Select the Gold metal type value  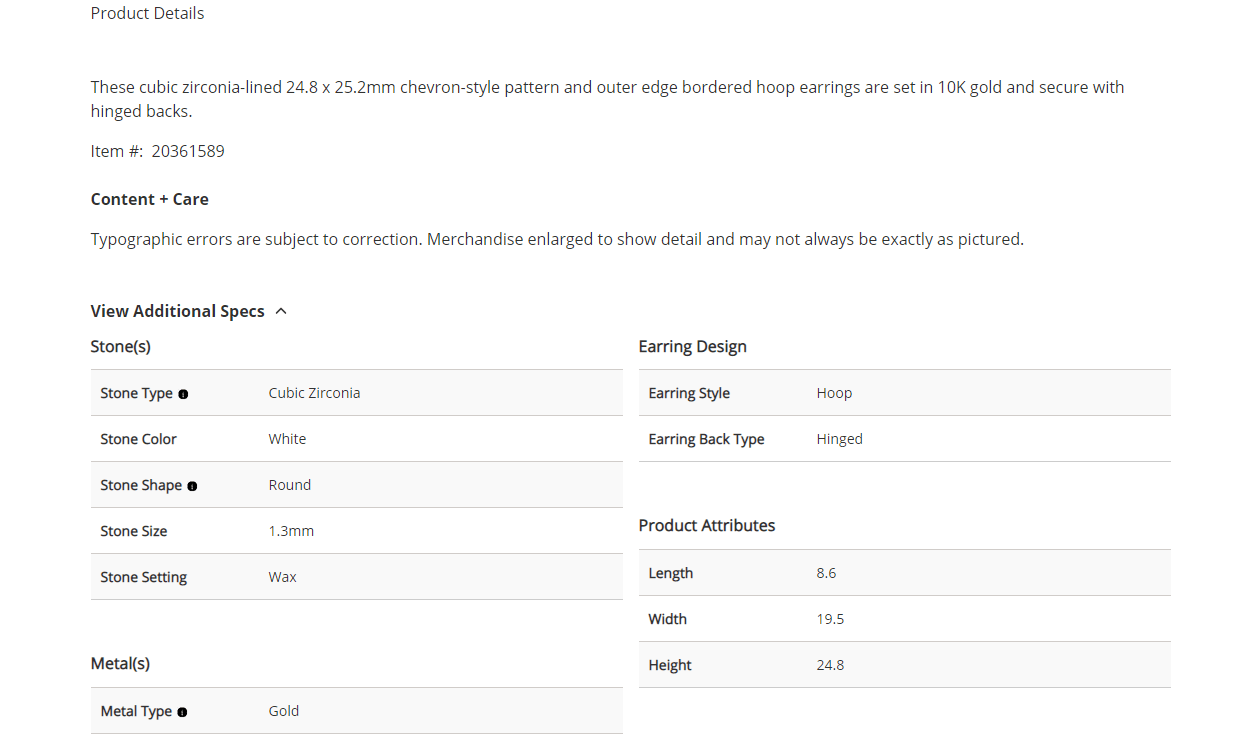pos(283,711)
